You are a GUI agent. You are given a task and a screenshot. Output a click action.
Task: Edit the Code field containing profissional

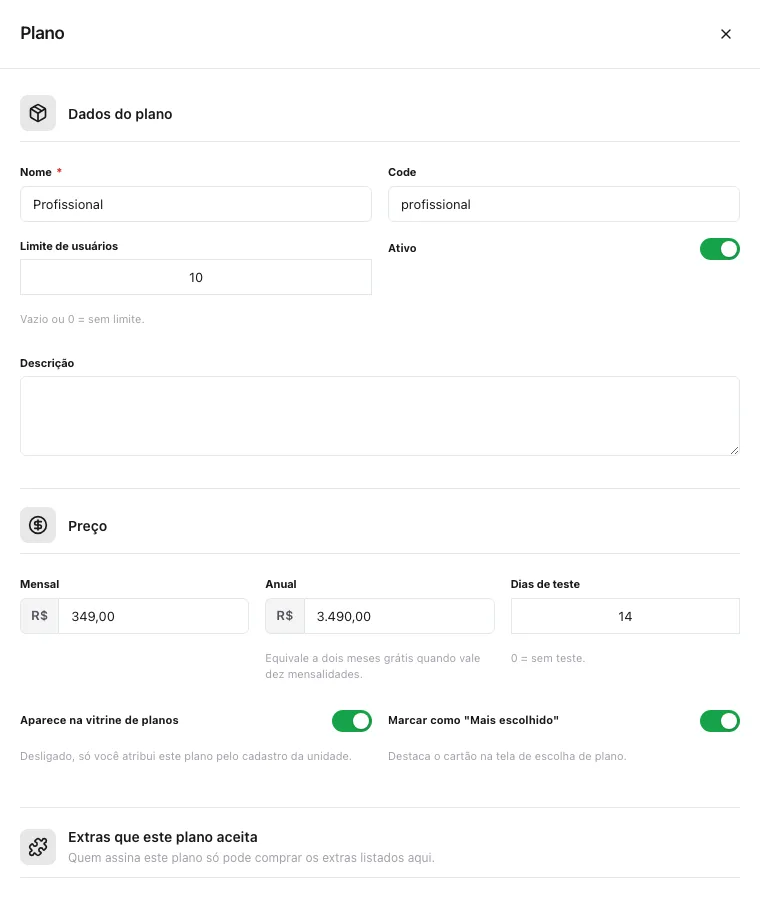click(564, 204)
